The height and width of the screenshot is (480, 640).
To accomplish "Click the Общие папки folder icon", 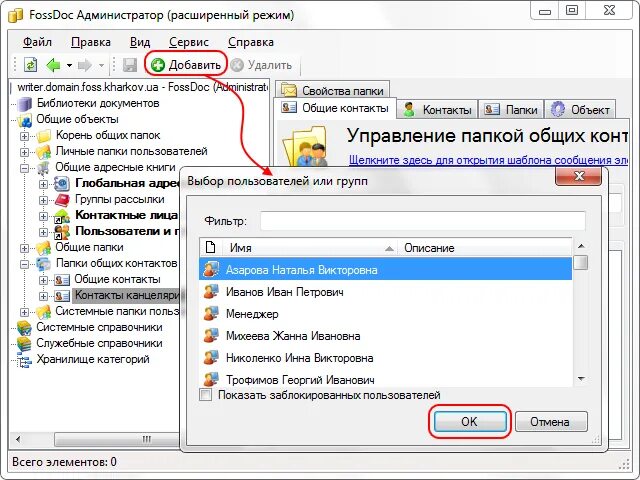I will click(x=43, y=248).
